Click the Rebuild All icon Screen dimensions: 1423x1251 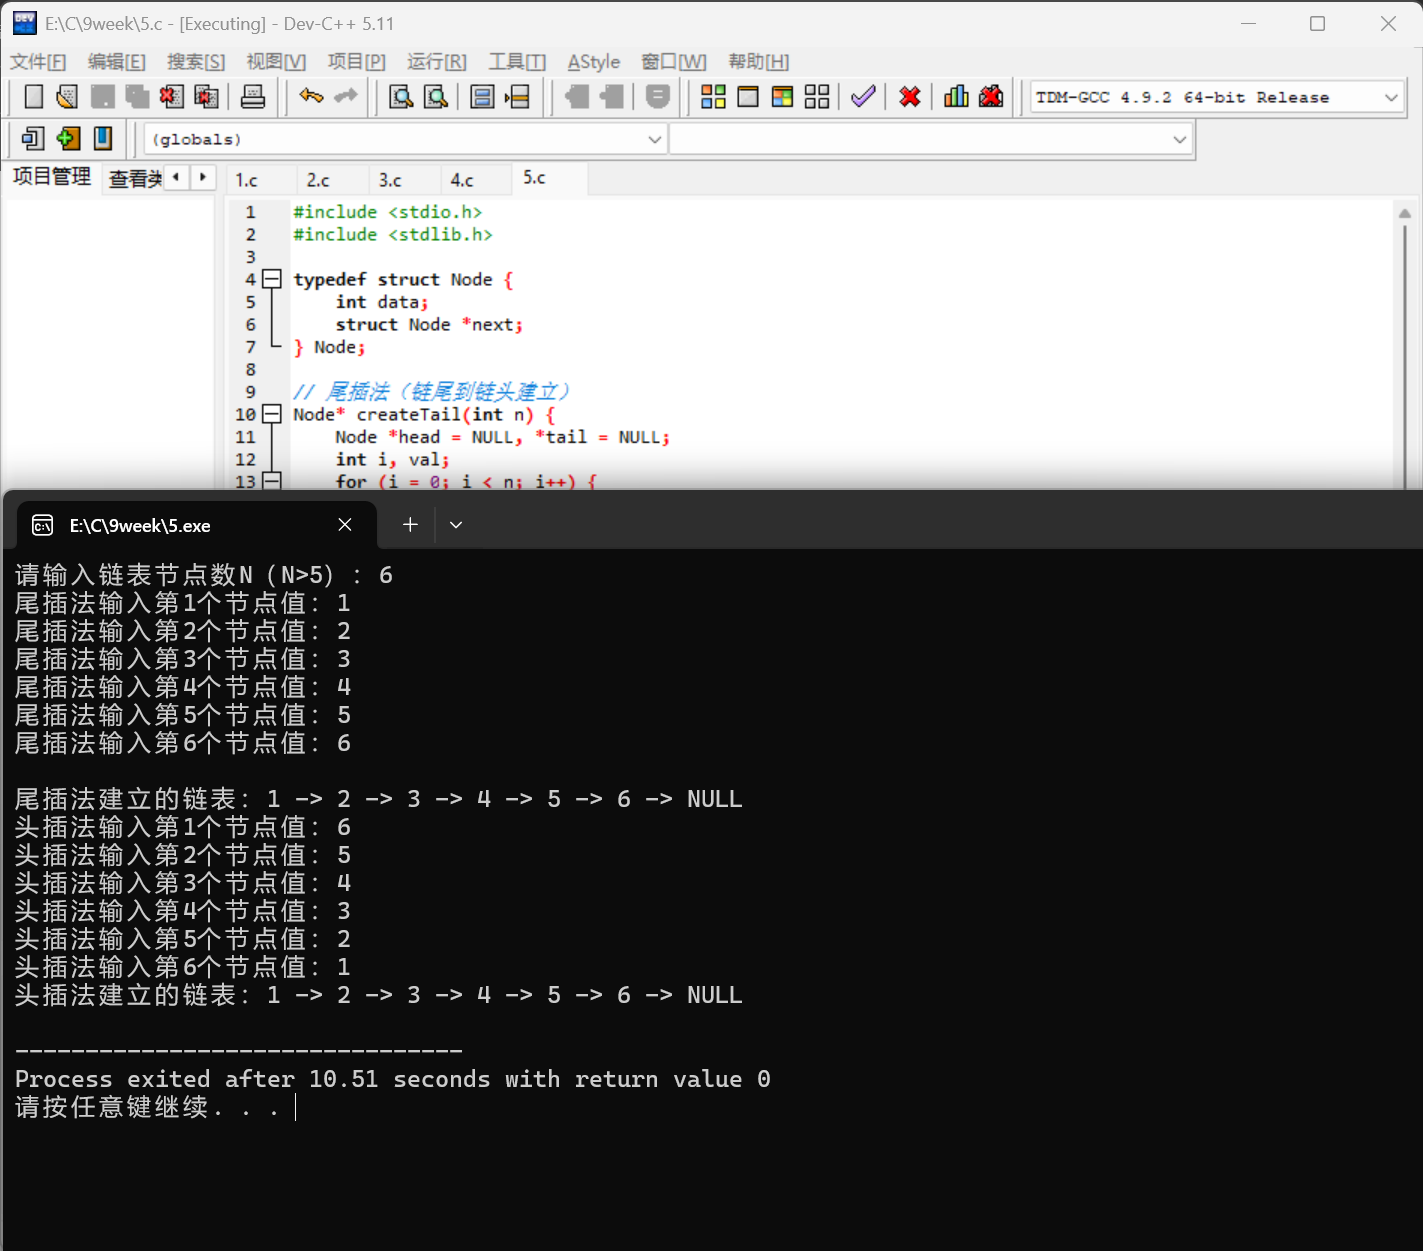817,97
